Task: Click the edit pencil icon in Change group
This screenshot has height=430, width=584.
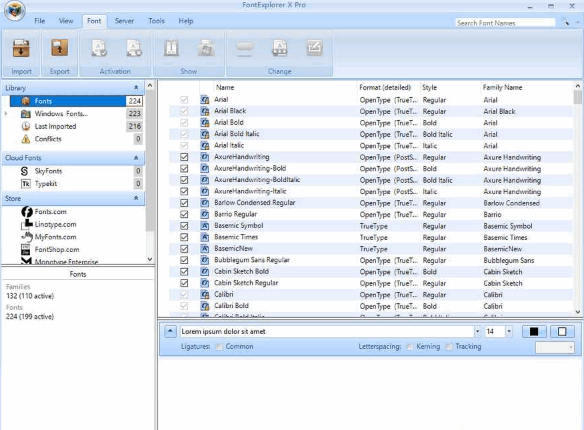Action: click(315, 48)
